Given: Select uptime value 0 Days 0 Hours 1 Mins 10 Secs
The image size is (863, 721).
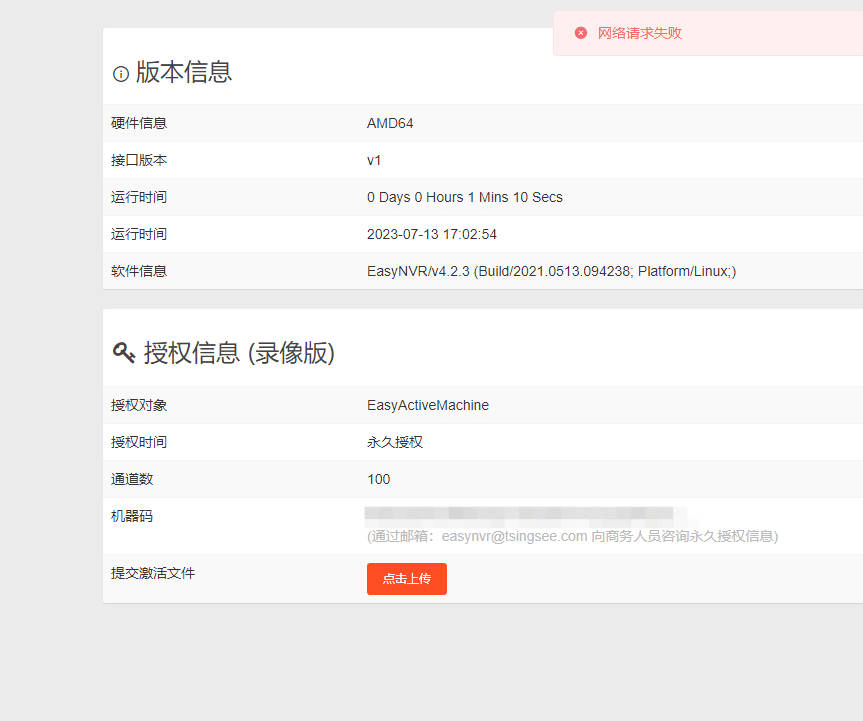Looking at the screenshot, I should [x=465, y=197].
